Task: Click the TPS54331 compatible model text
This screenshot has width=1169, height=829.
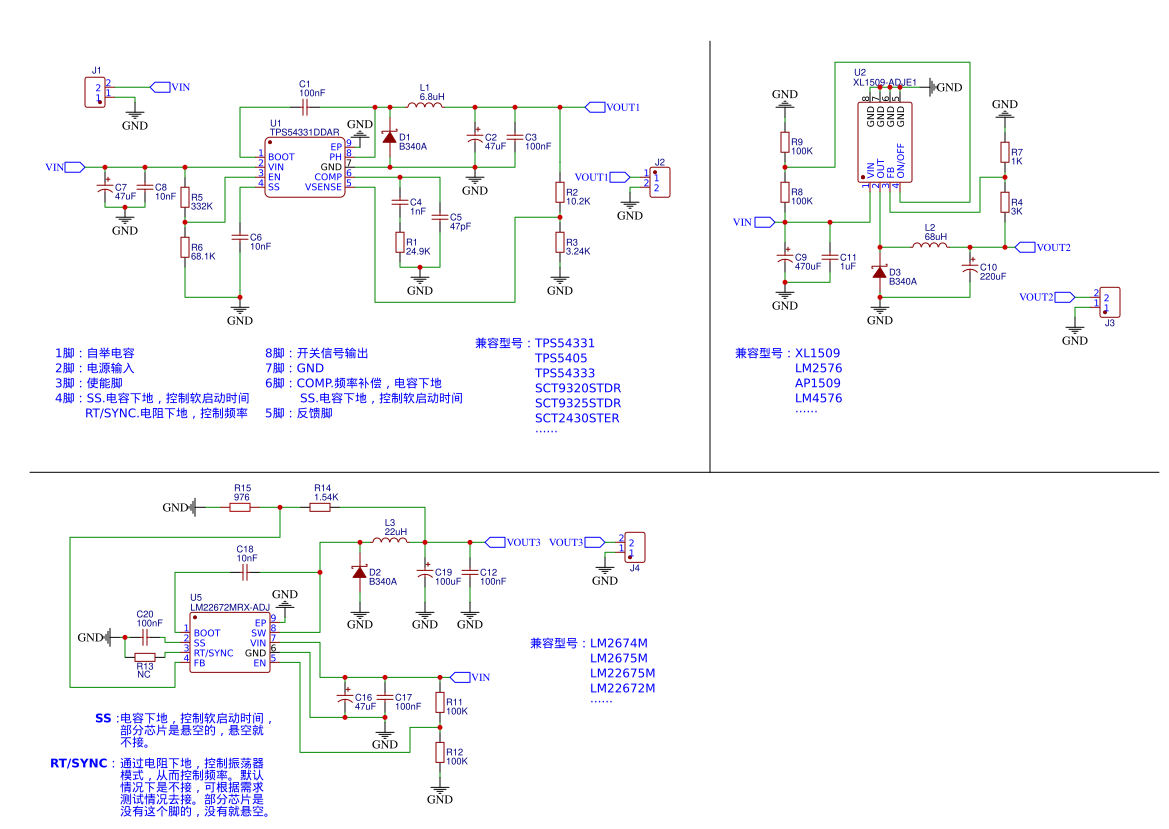Action: [x=565, y=343]
